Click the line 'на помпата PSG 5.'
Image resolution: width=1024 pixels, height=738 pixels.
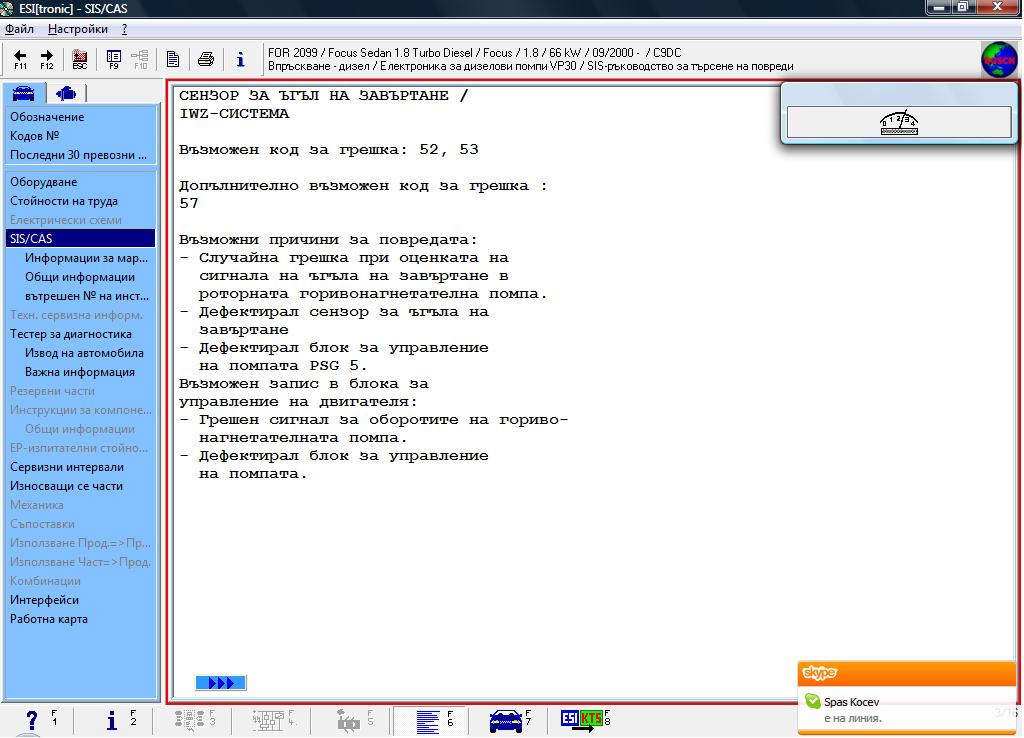click(283, 366)
